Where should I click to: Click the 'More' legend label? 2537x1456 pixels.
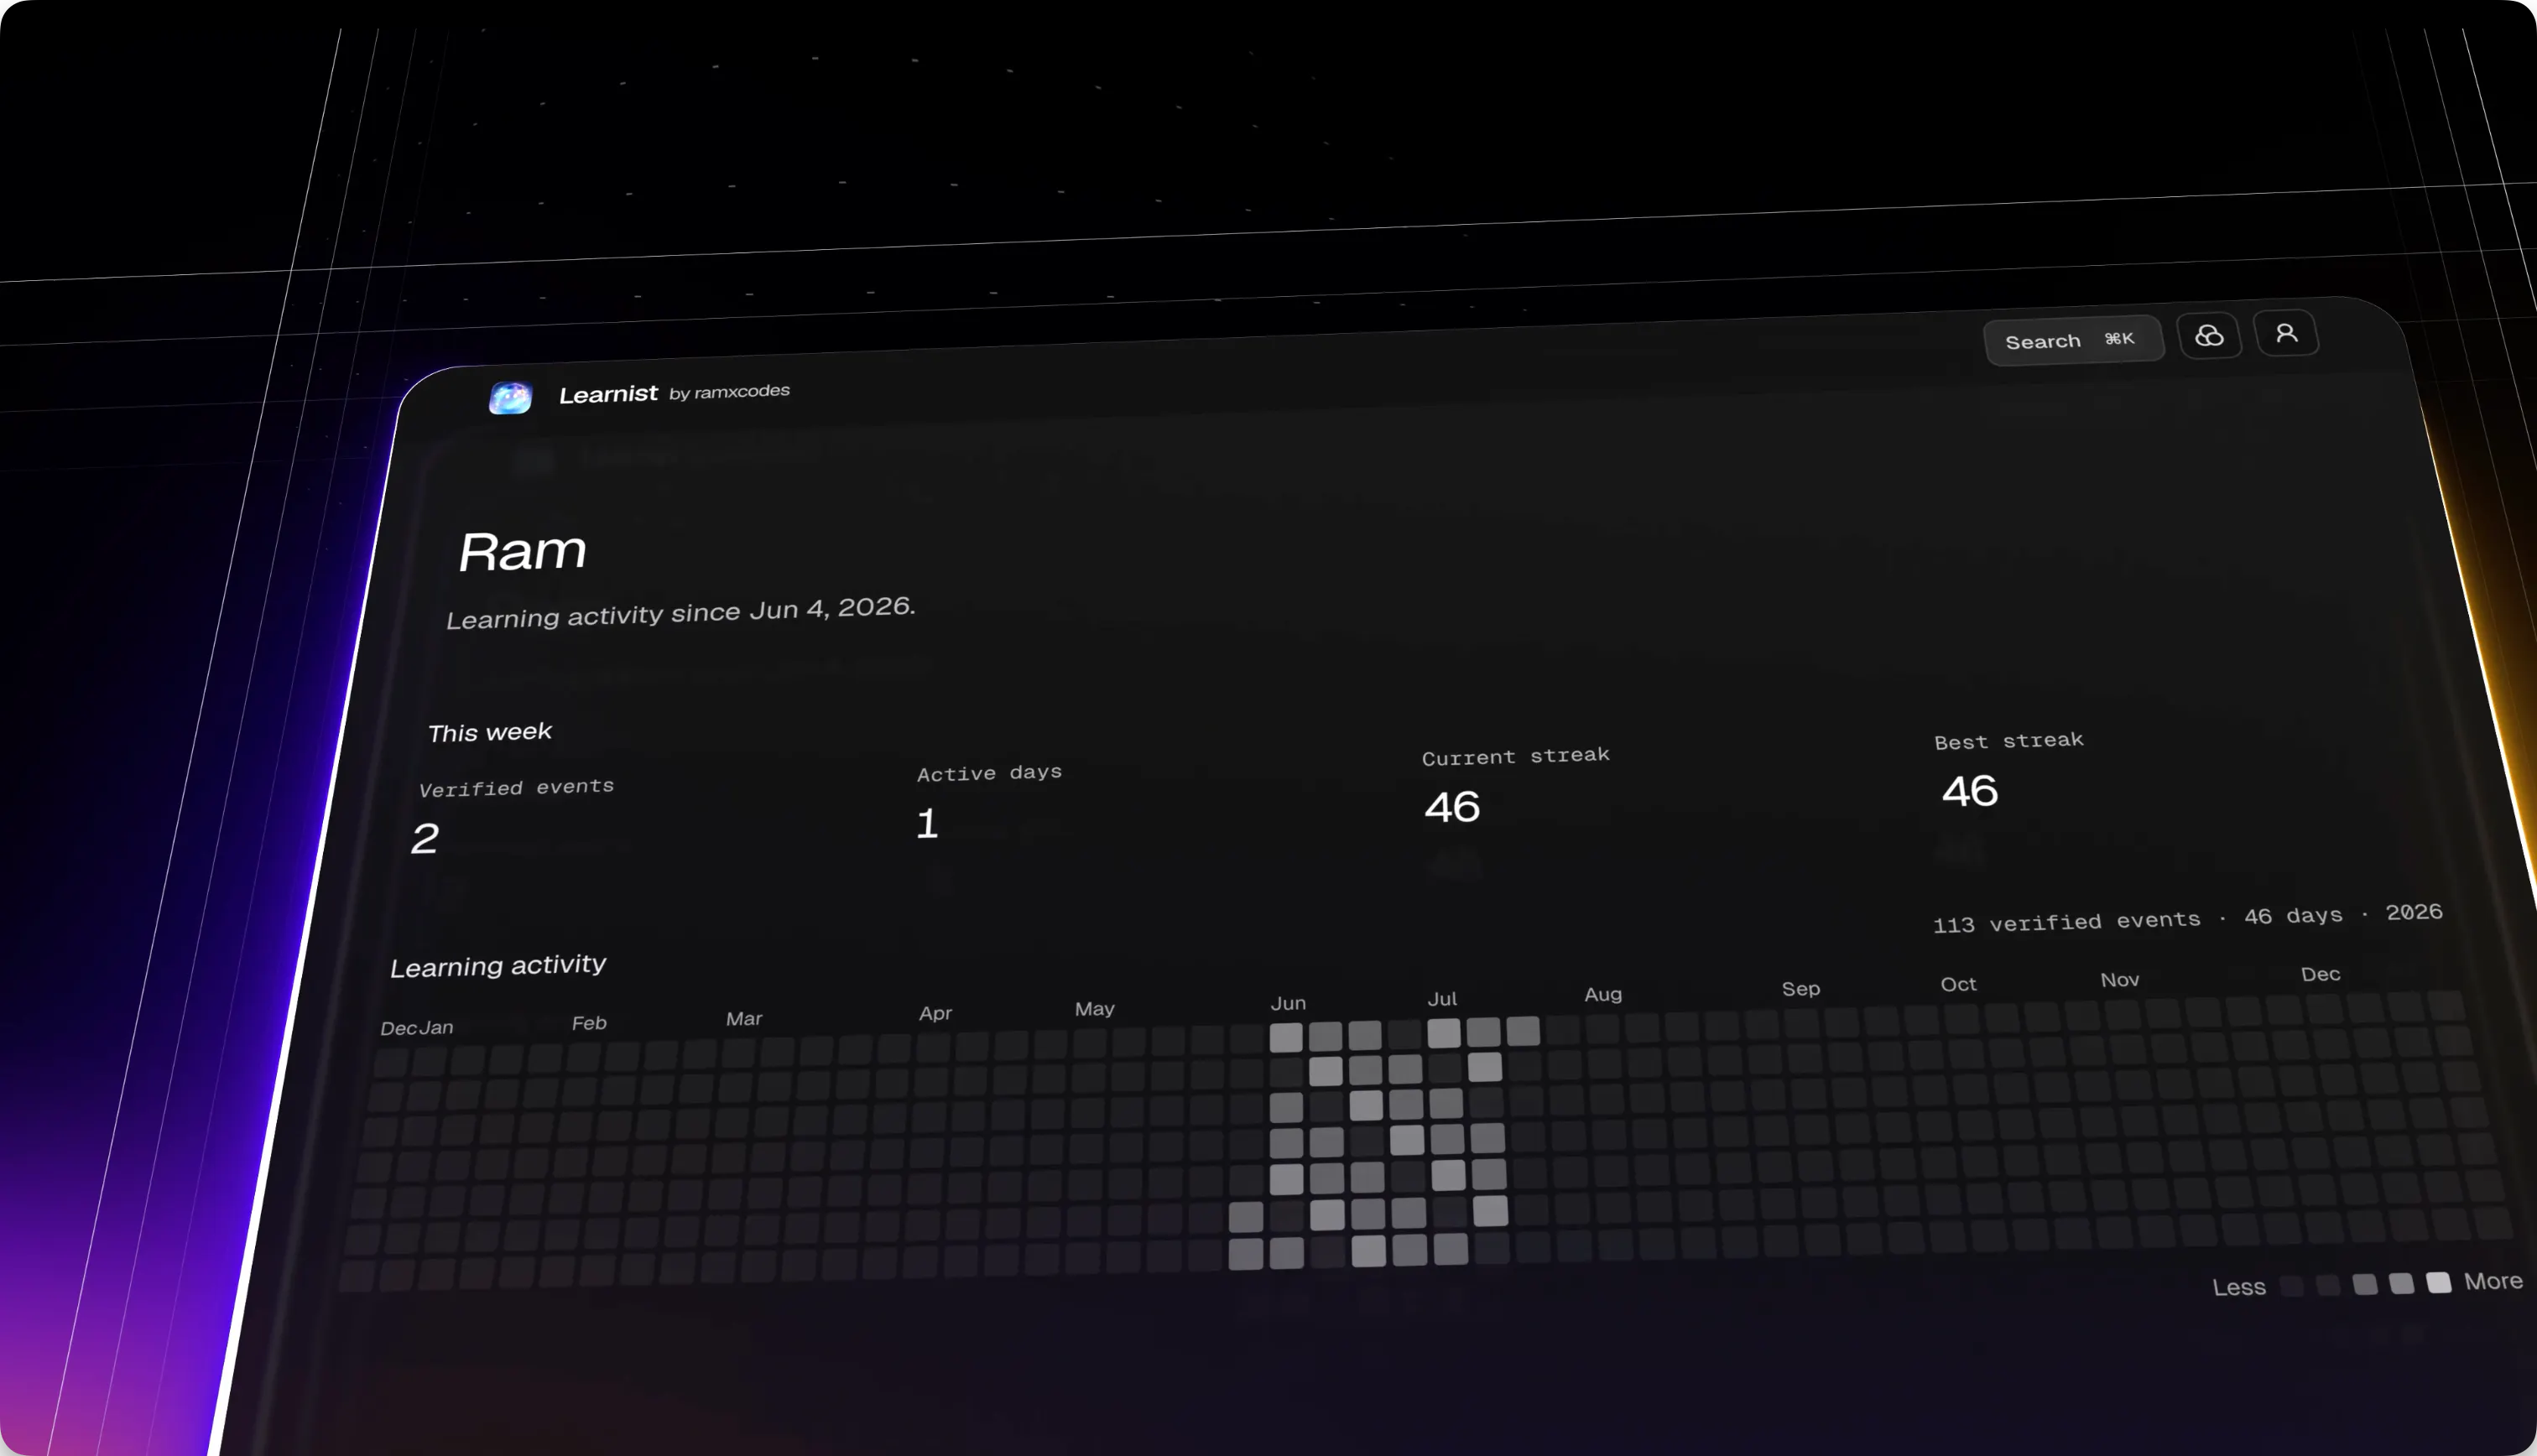[2493, 1281]
